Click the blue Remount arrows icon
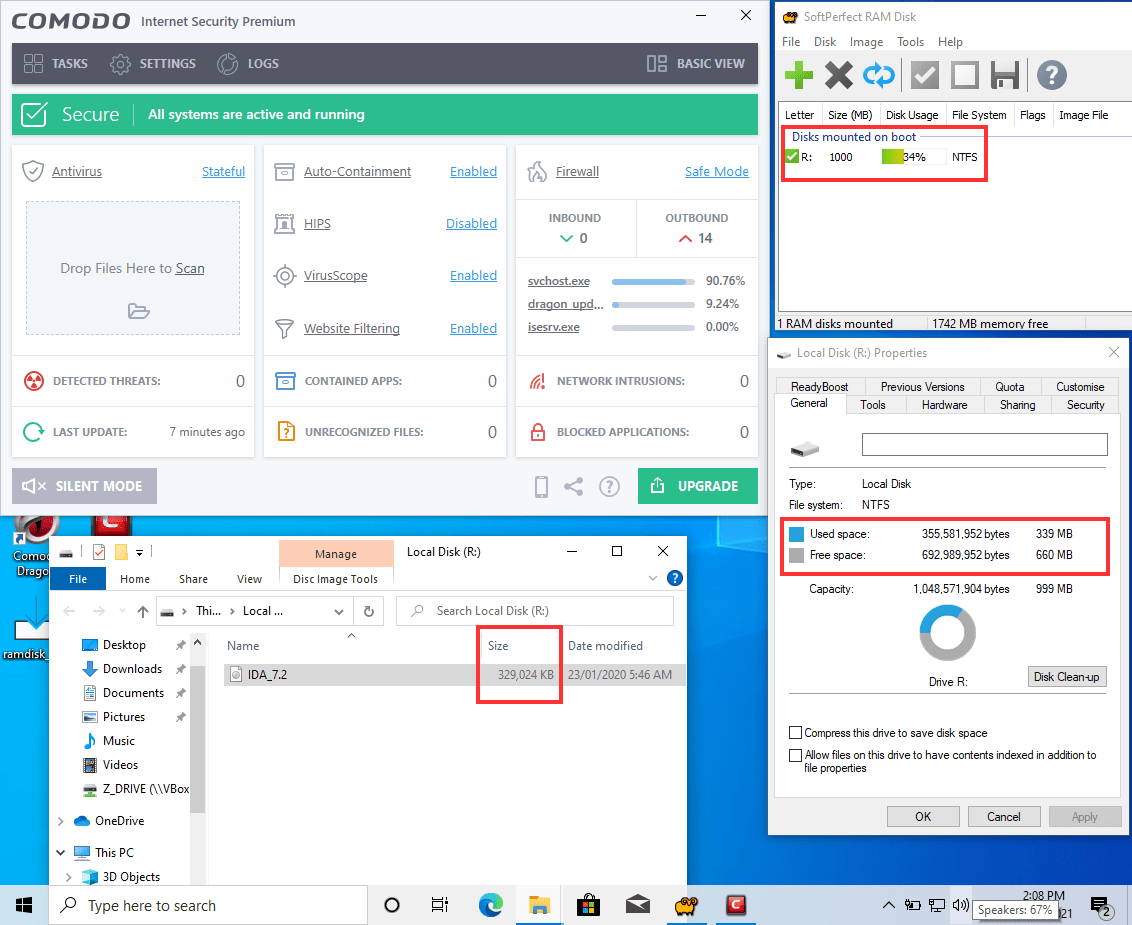The width and height of the screenshot is (1132, 925). click(879, 75)
